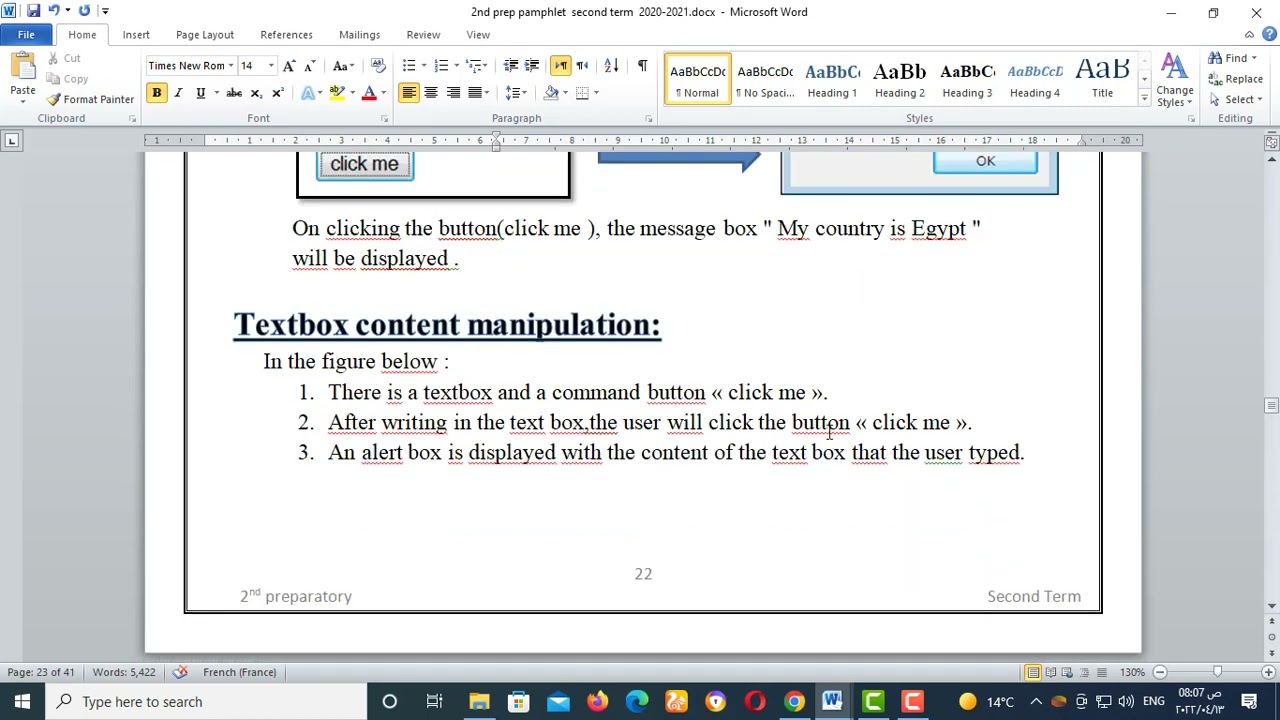Toggle Subscript formatting
Viewport: 1280px width, 720px height.
256,93
